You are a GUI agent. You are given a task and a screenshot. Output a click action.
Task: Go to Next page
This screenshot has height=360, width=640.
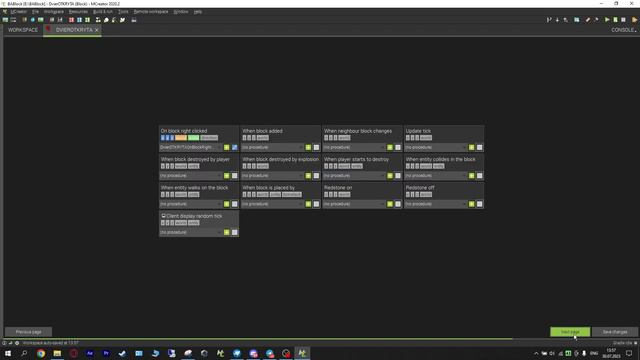coord(570,332)
